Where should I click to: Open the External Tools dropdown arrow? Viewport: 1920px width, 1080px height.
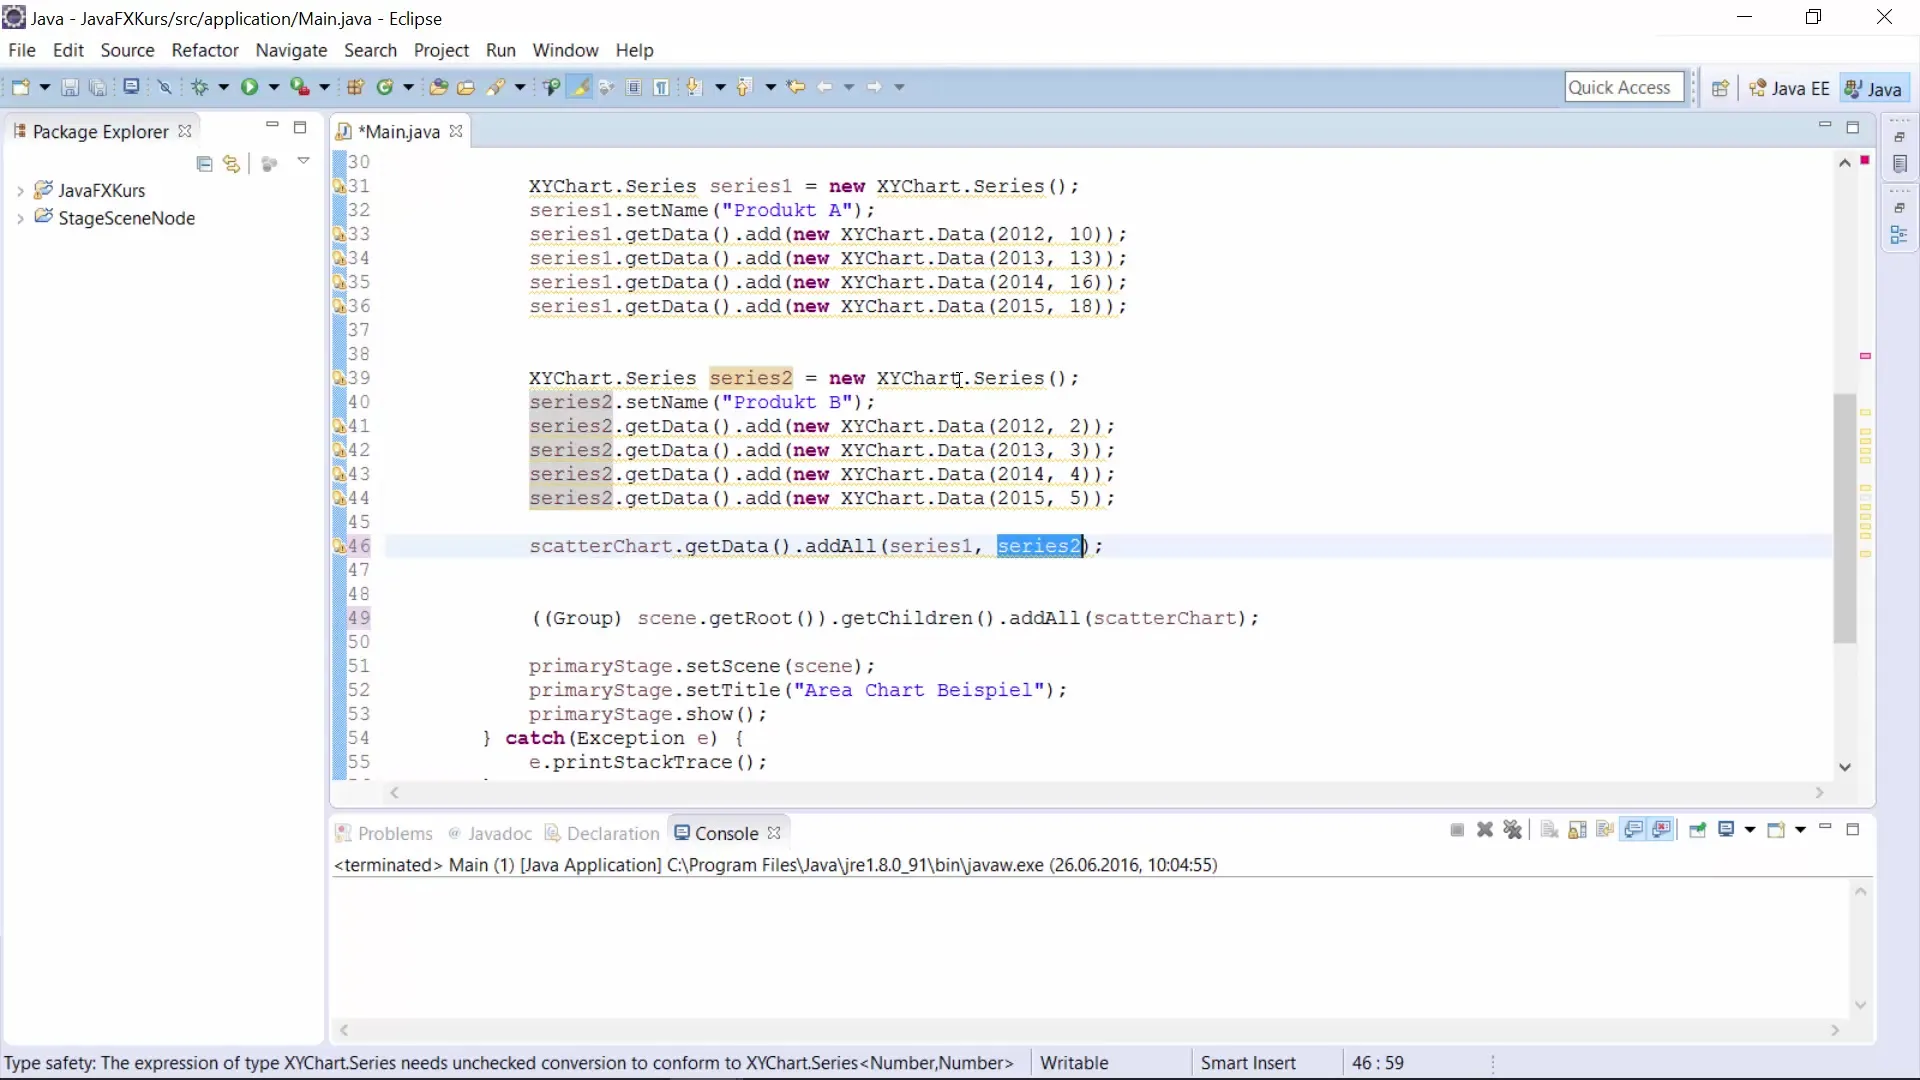tap(324, 87)
